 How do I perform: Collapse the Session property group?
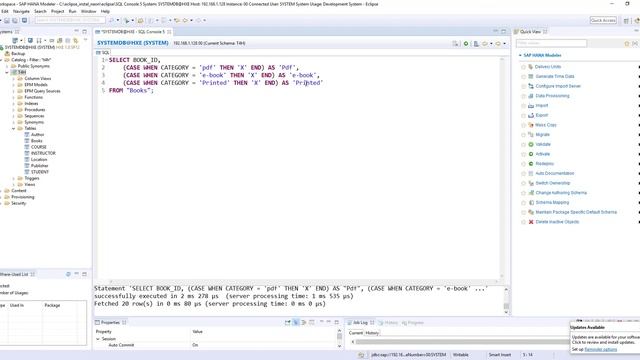tap(98, 339)
